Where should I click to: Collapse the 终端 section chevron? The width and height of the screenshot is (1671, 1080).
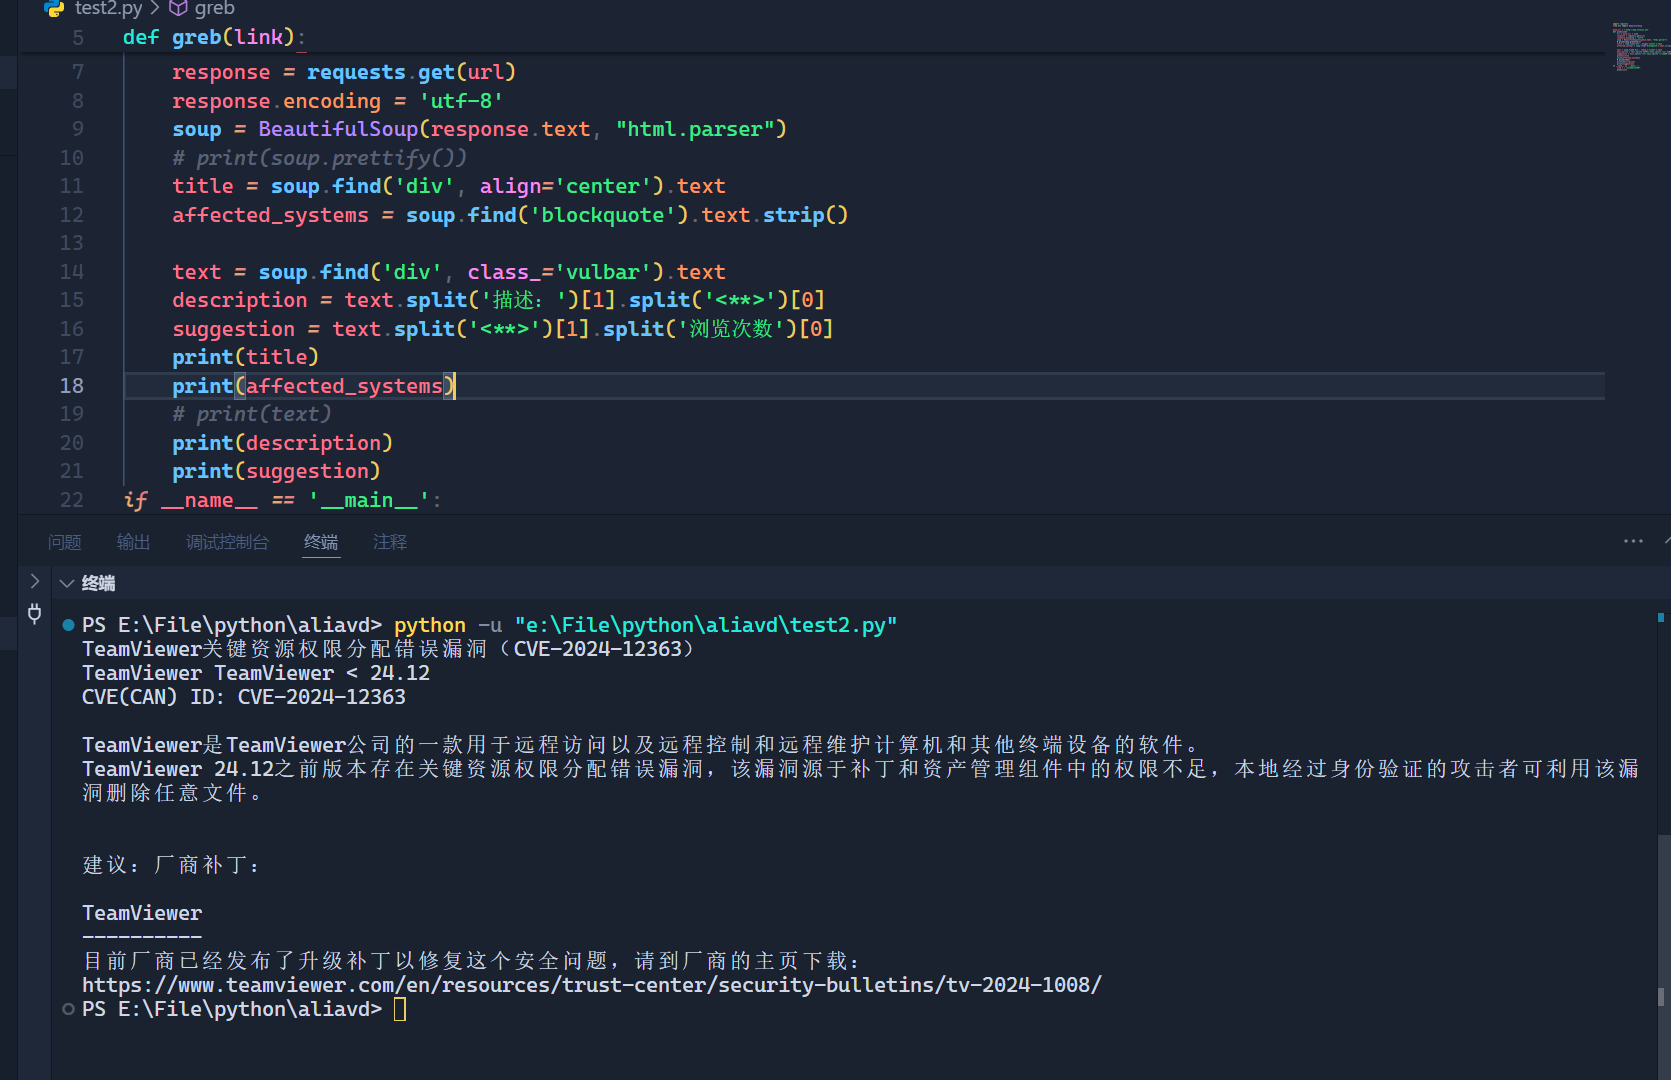coord(67,583)
